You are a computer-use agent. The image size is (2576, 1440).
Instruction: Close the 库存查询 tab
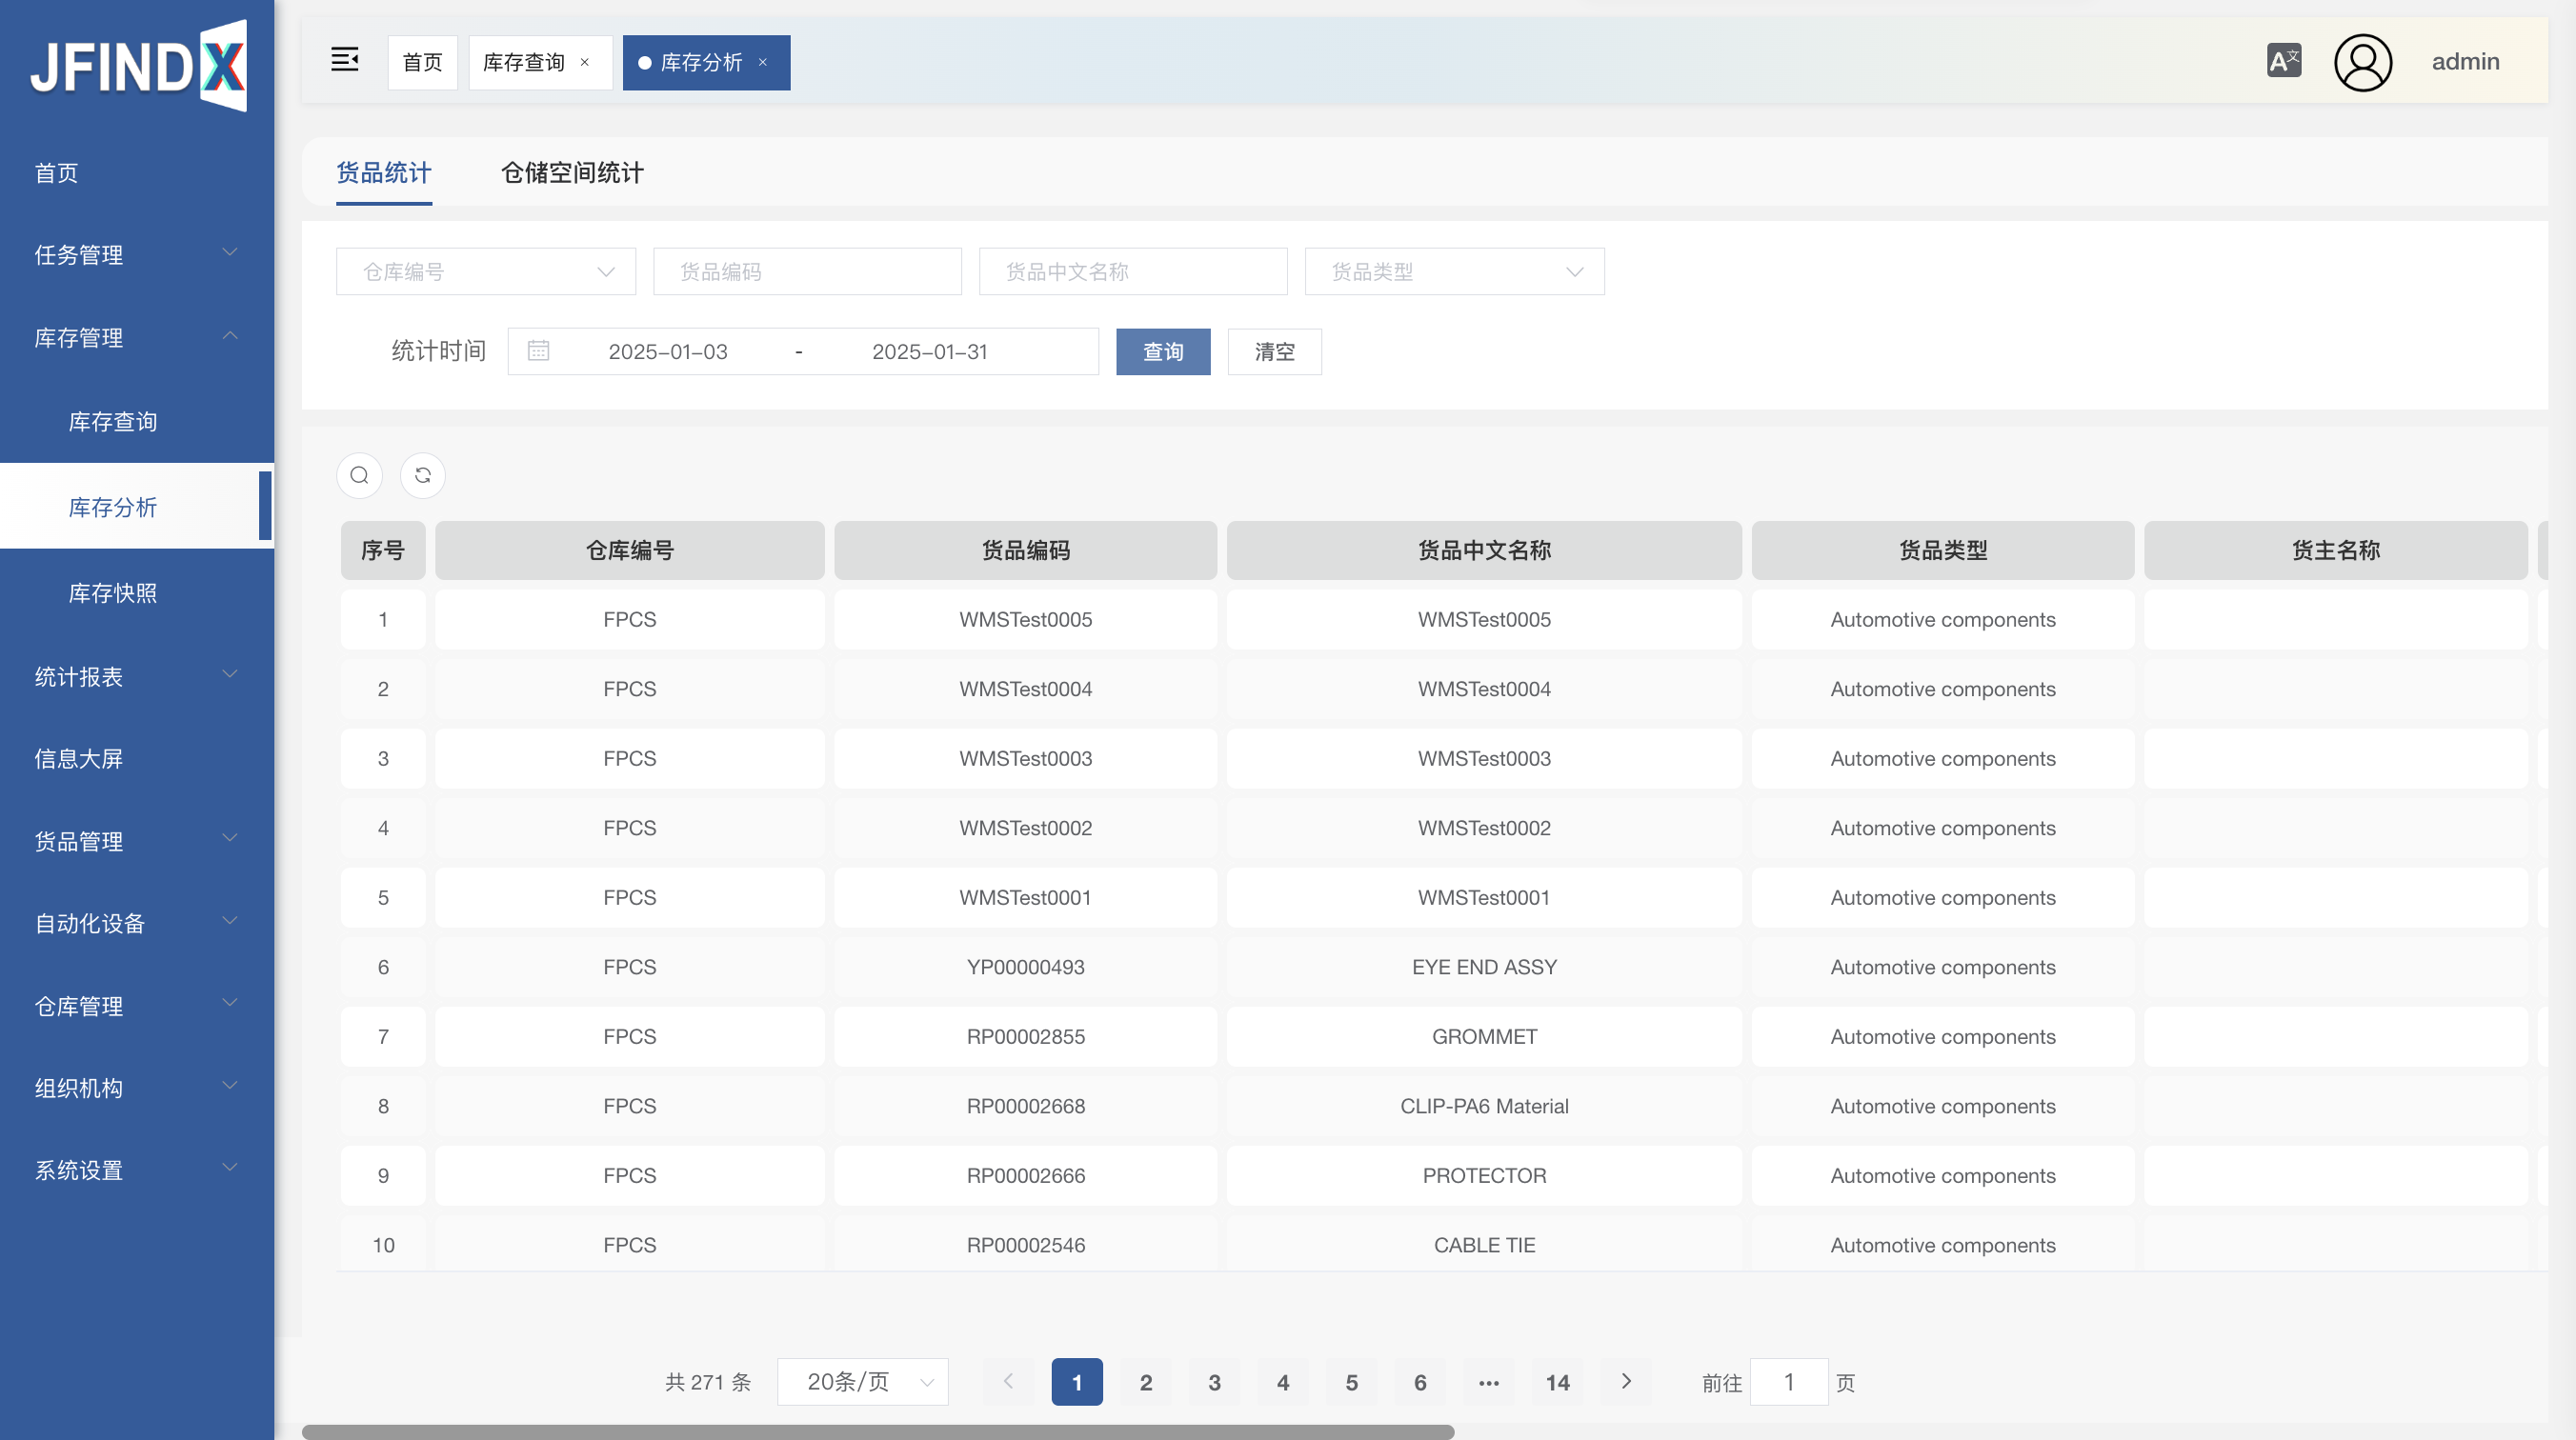coord(585,62)
